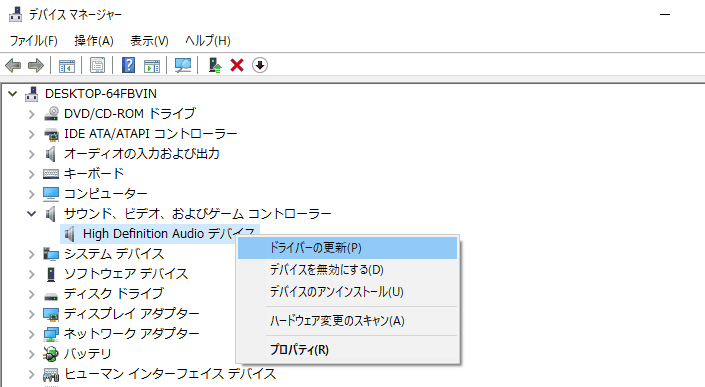Open the blue Help question-mark icon

pos(129,66)
